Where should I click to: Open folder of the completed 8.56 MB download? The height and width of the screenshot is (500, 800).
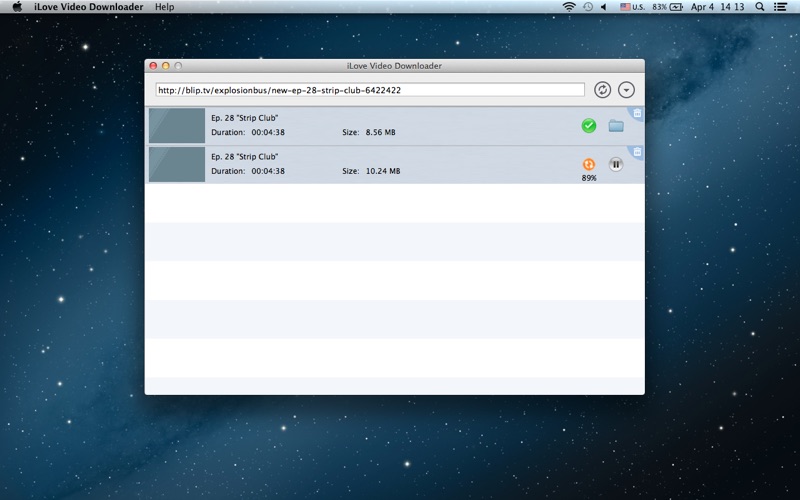point(616,126)
